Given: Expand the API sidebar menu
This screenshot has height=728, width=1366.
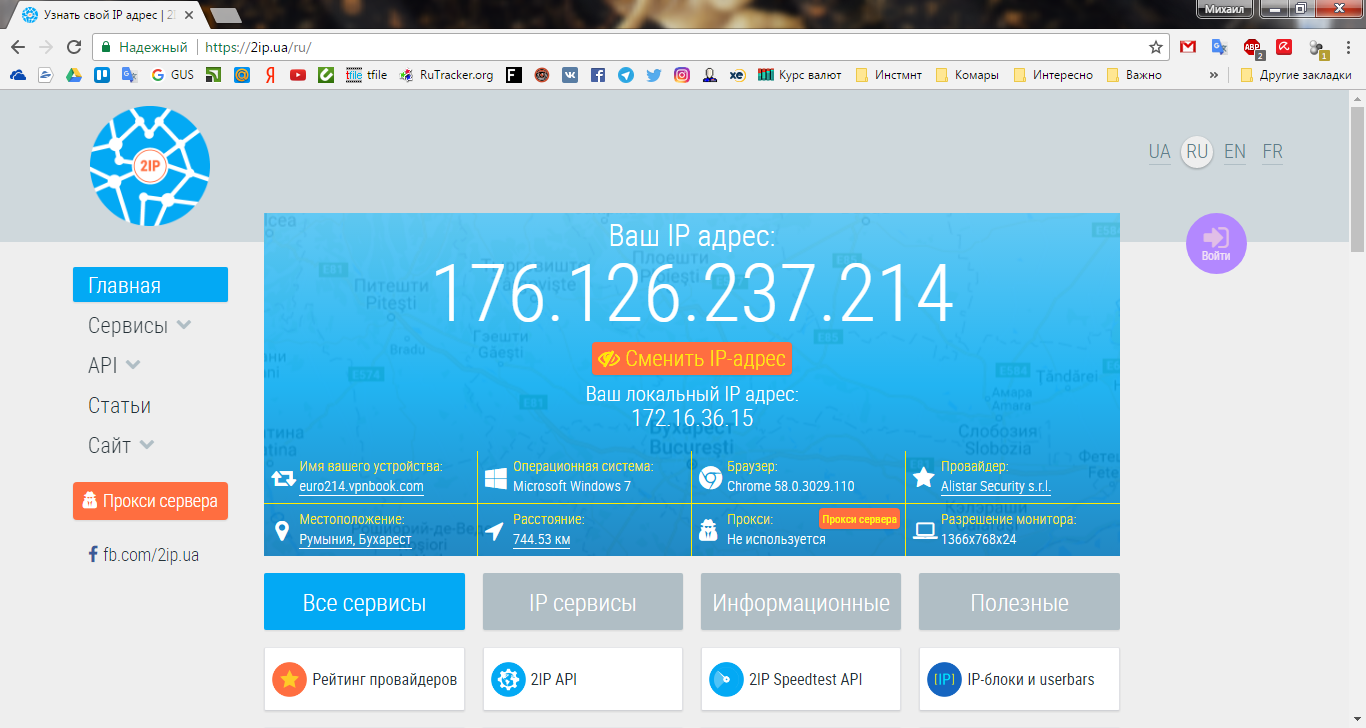Looking at the screenshot, I should click(114, 365).
